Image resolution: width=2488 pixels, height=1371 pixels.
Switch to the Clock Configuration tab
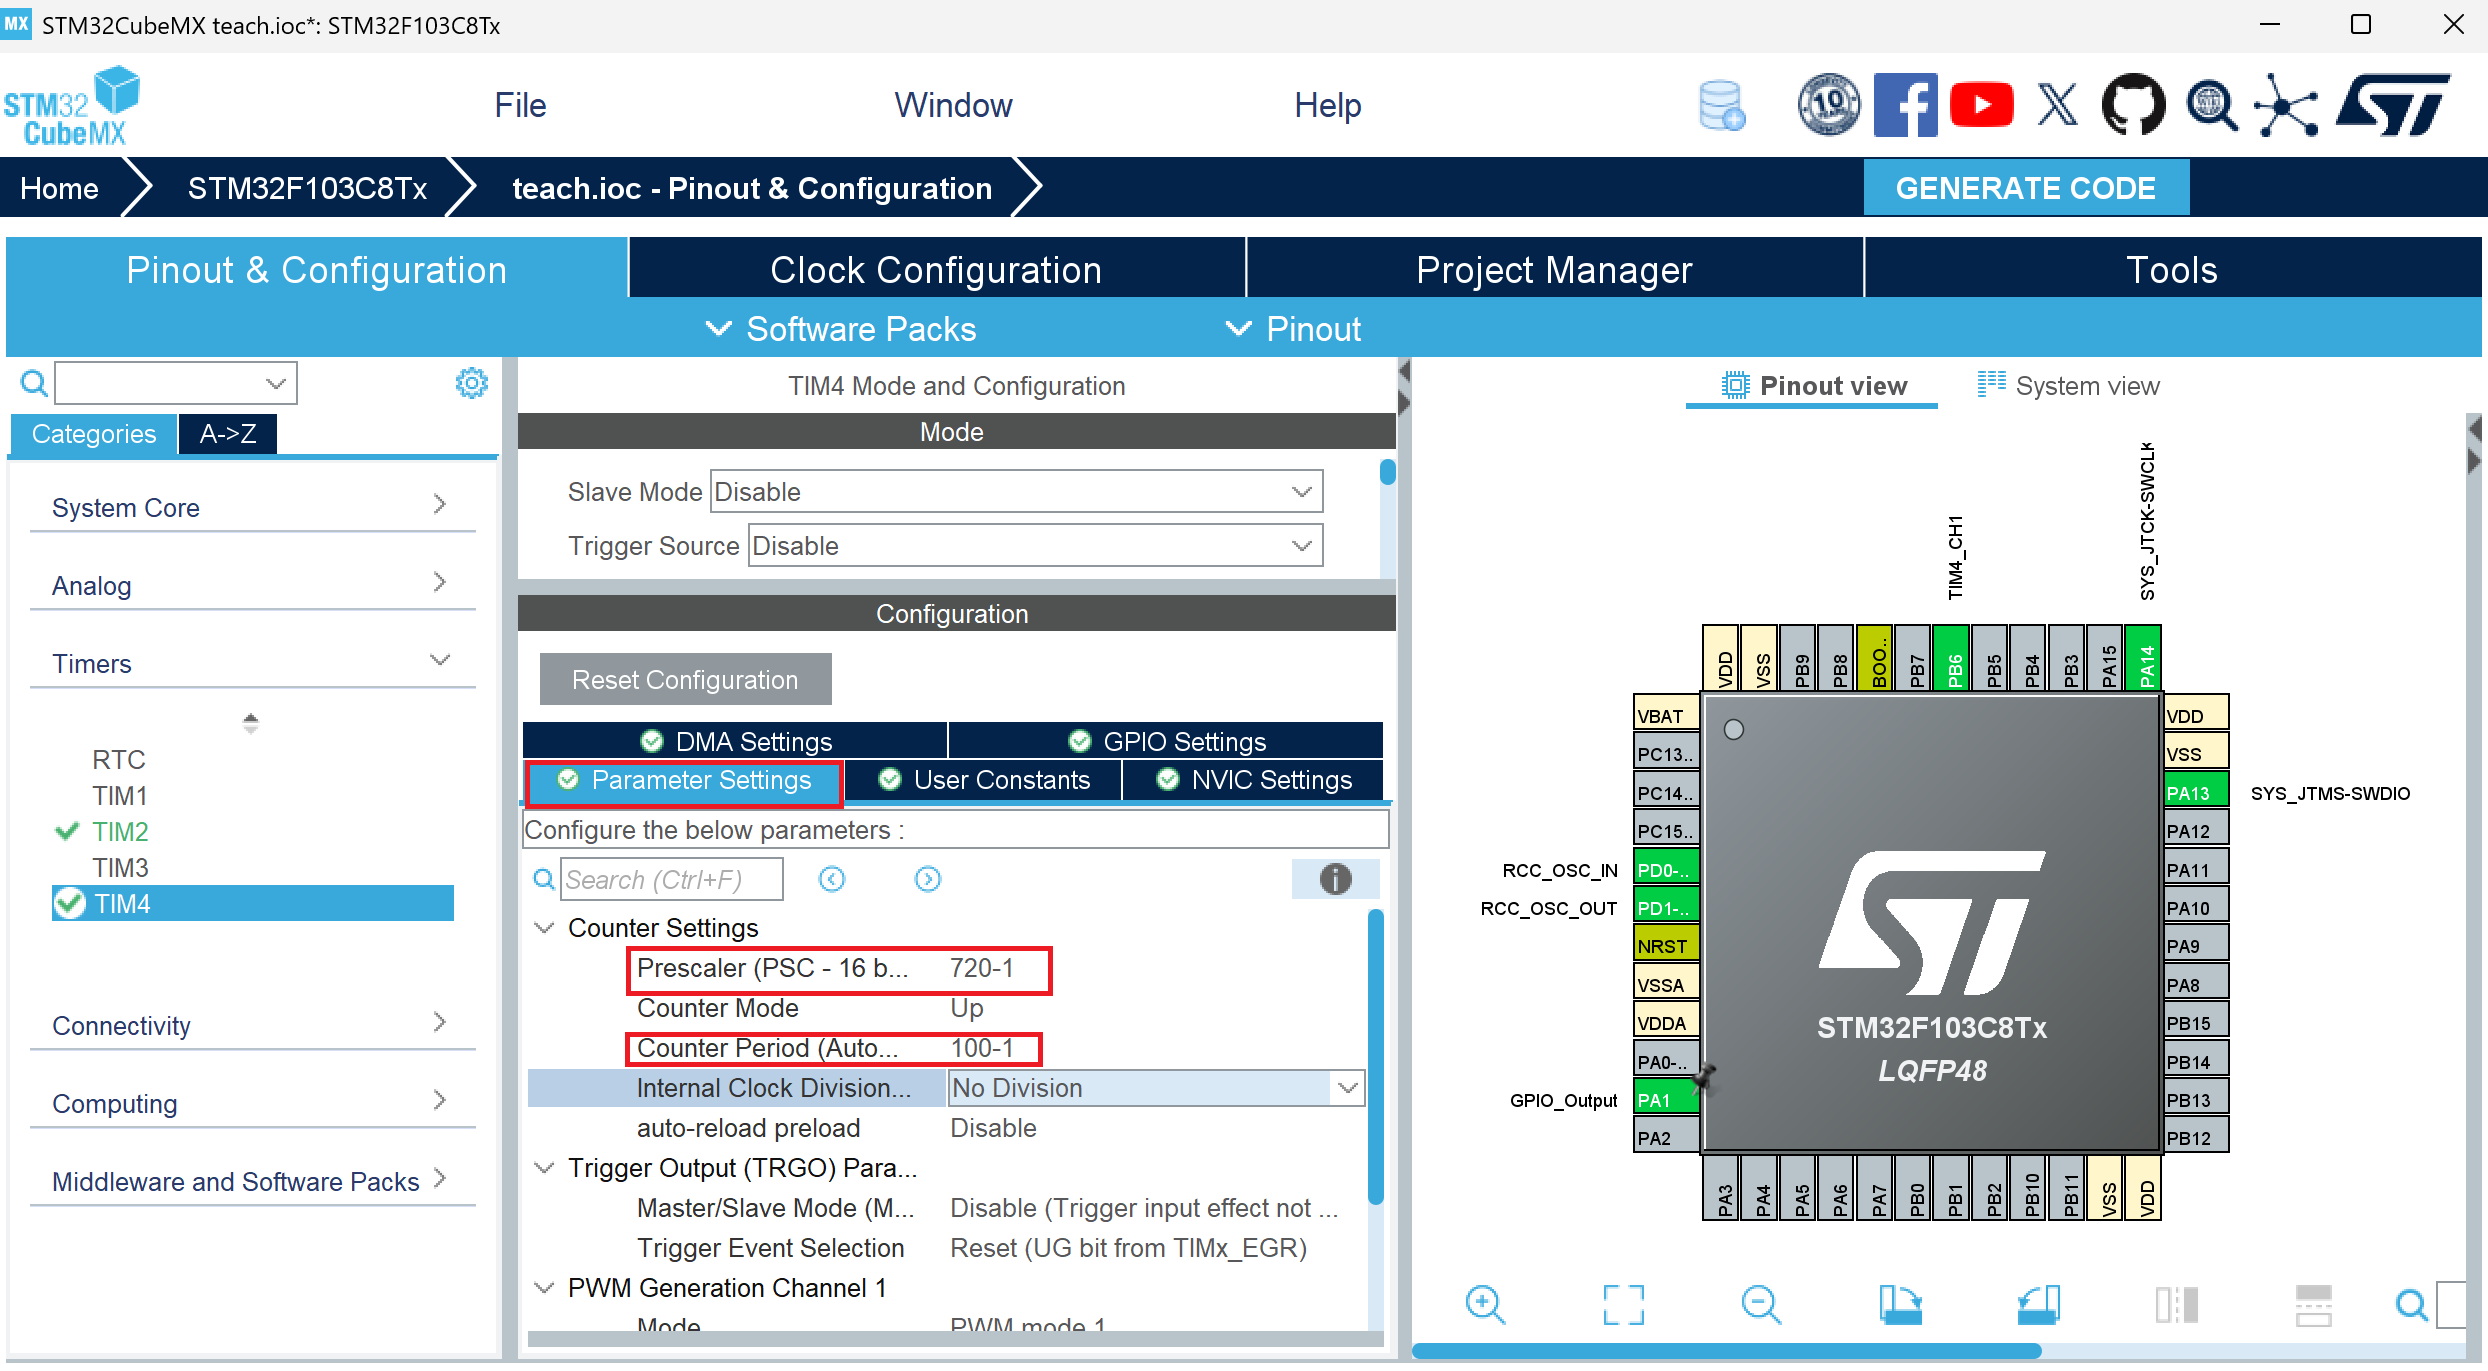coord(936,270)
